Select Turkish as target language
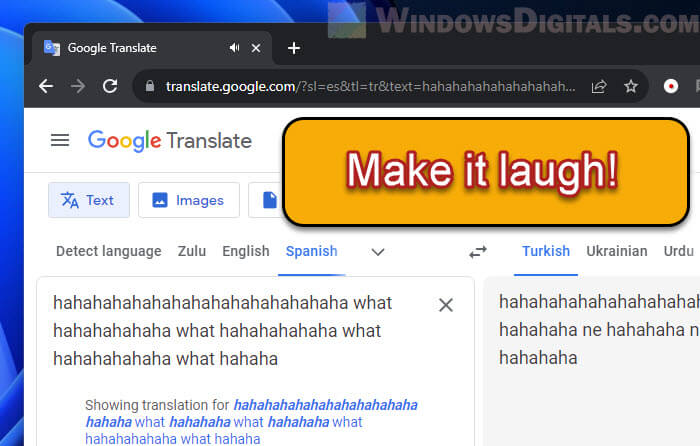Screen dimensions: 700x446 pos(546,251)
